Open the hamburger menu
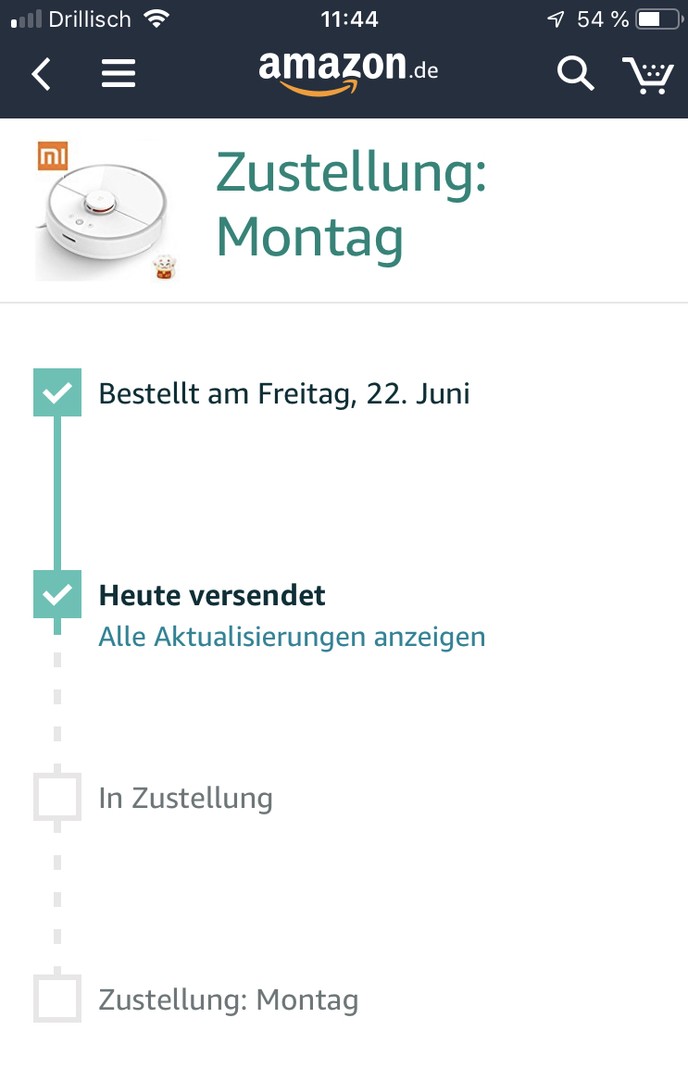The width and height of the screenshot is (688, 1080). (x=118, y=74)
